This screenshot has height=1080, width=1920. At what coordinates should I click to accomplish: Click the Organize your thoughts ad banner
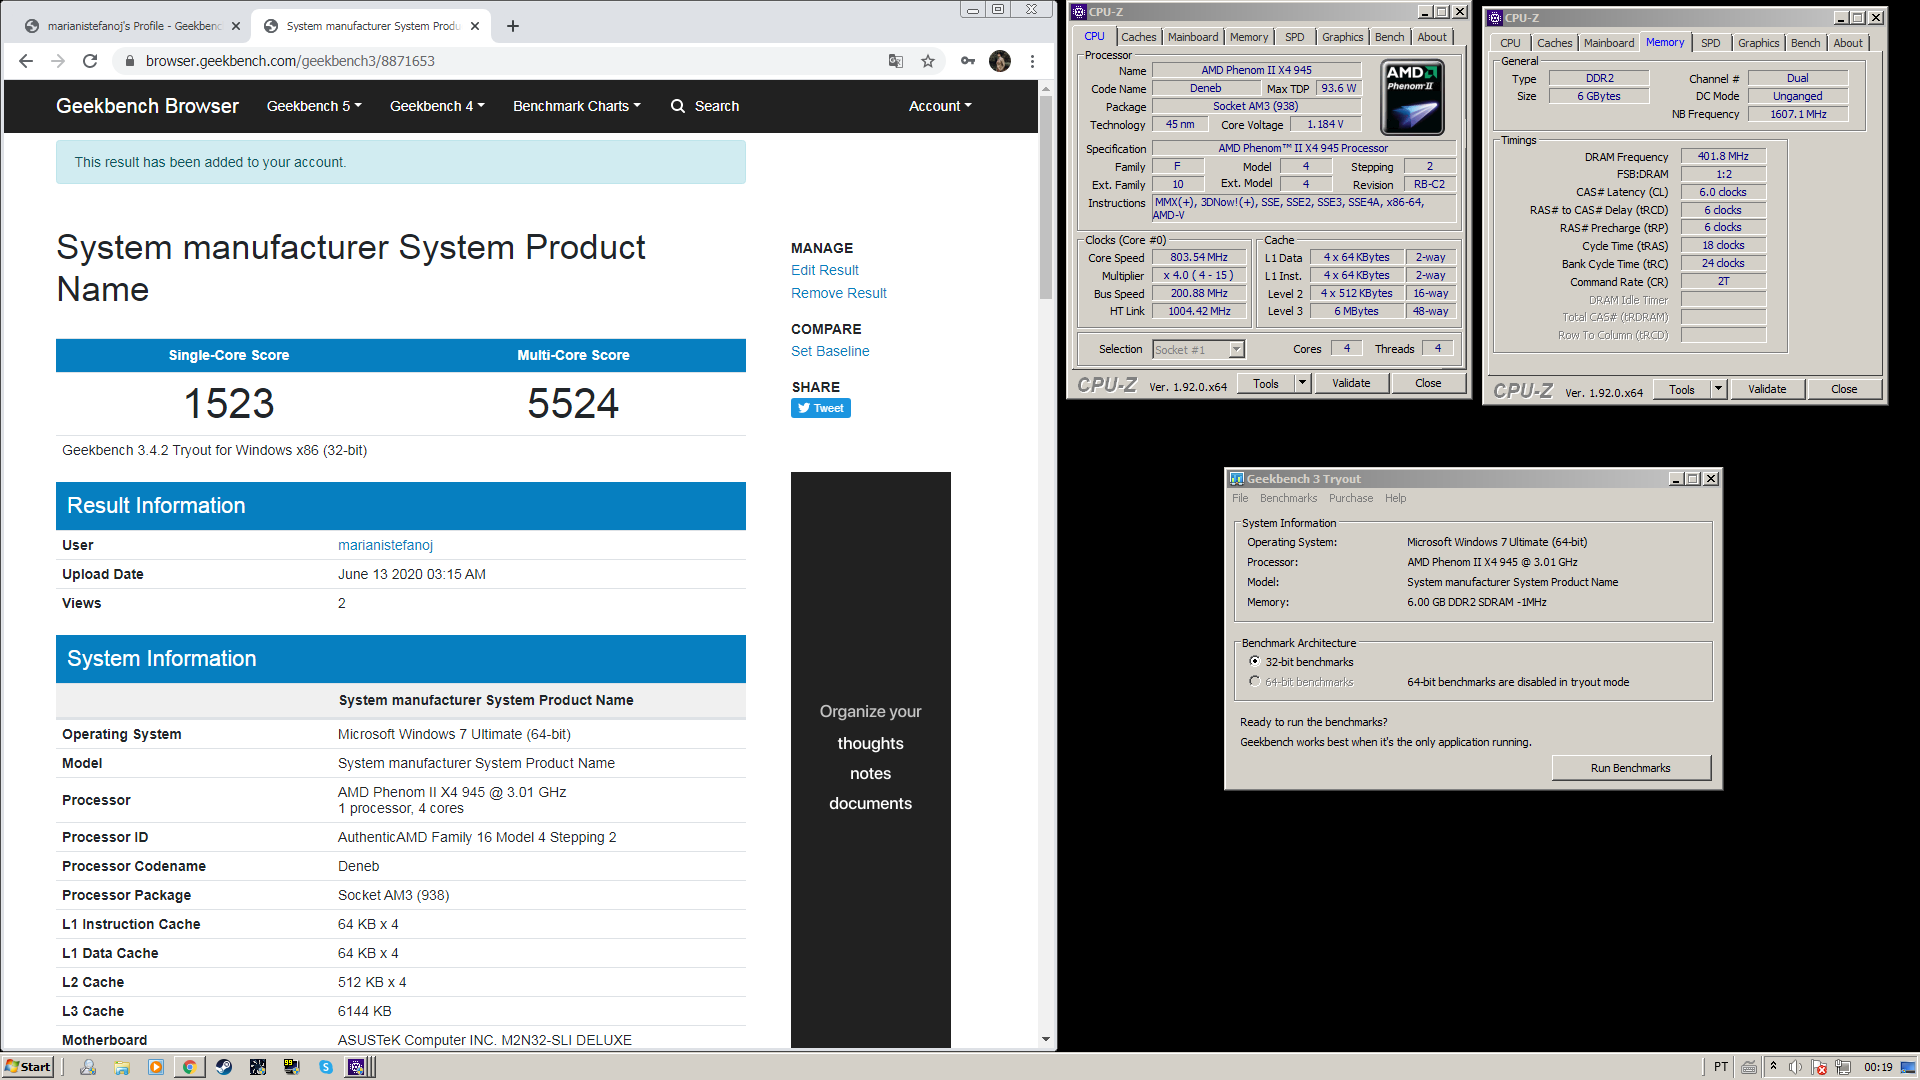pos(870,759)
